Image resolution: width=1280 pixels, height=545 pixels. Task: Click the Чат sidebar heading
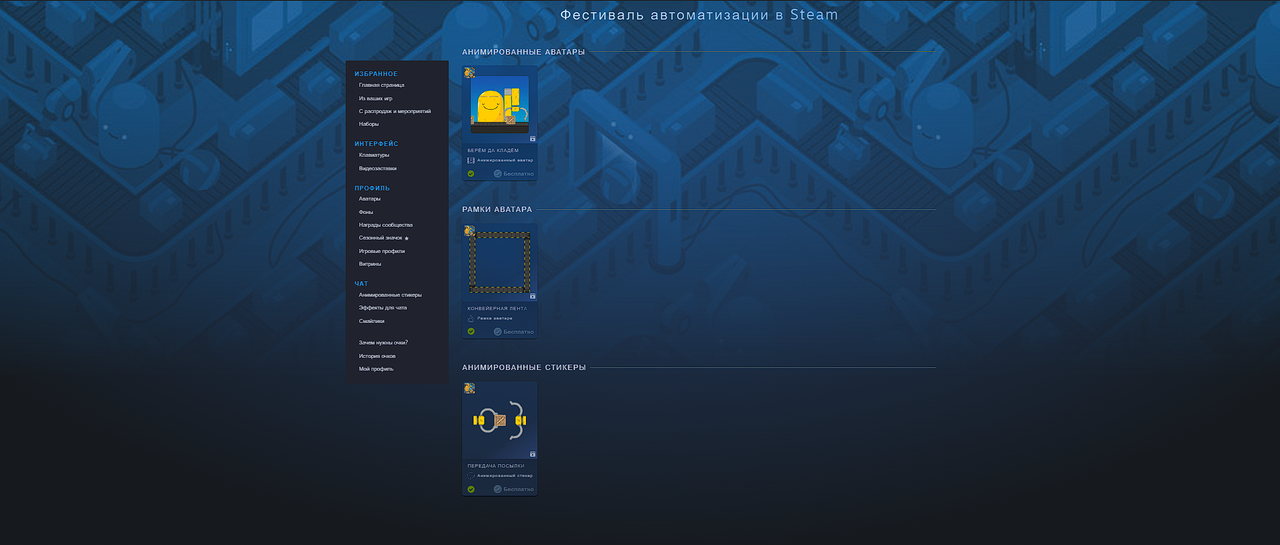tap(361, 284)
